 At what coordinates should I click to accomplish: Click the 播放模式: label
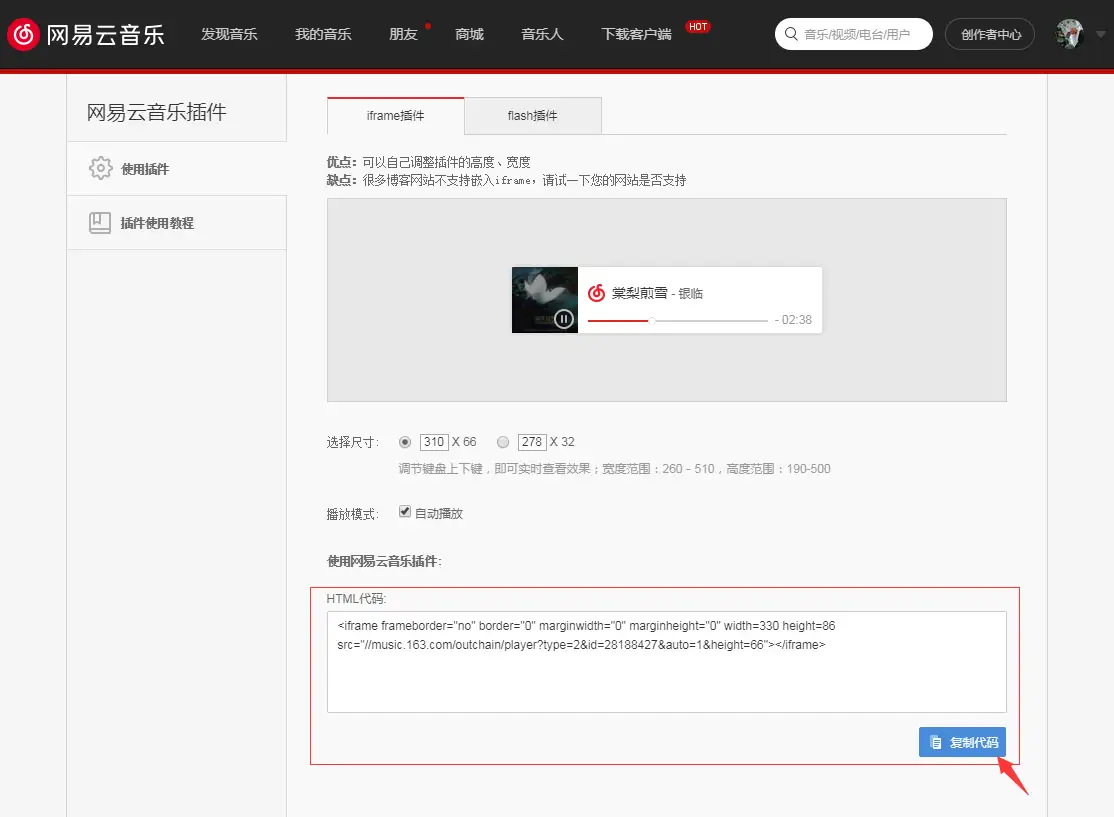[x=353, y=514]
